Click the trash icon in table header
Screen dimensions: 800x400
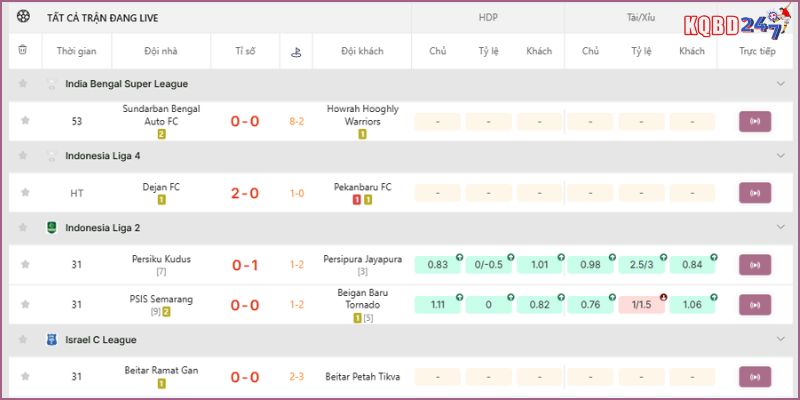pos(23,50)
